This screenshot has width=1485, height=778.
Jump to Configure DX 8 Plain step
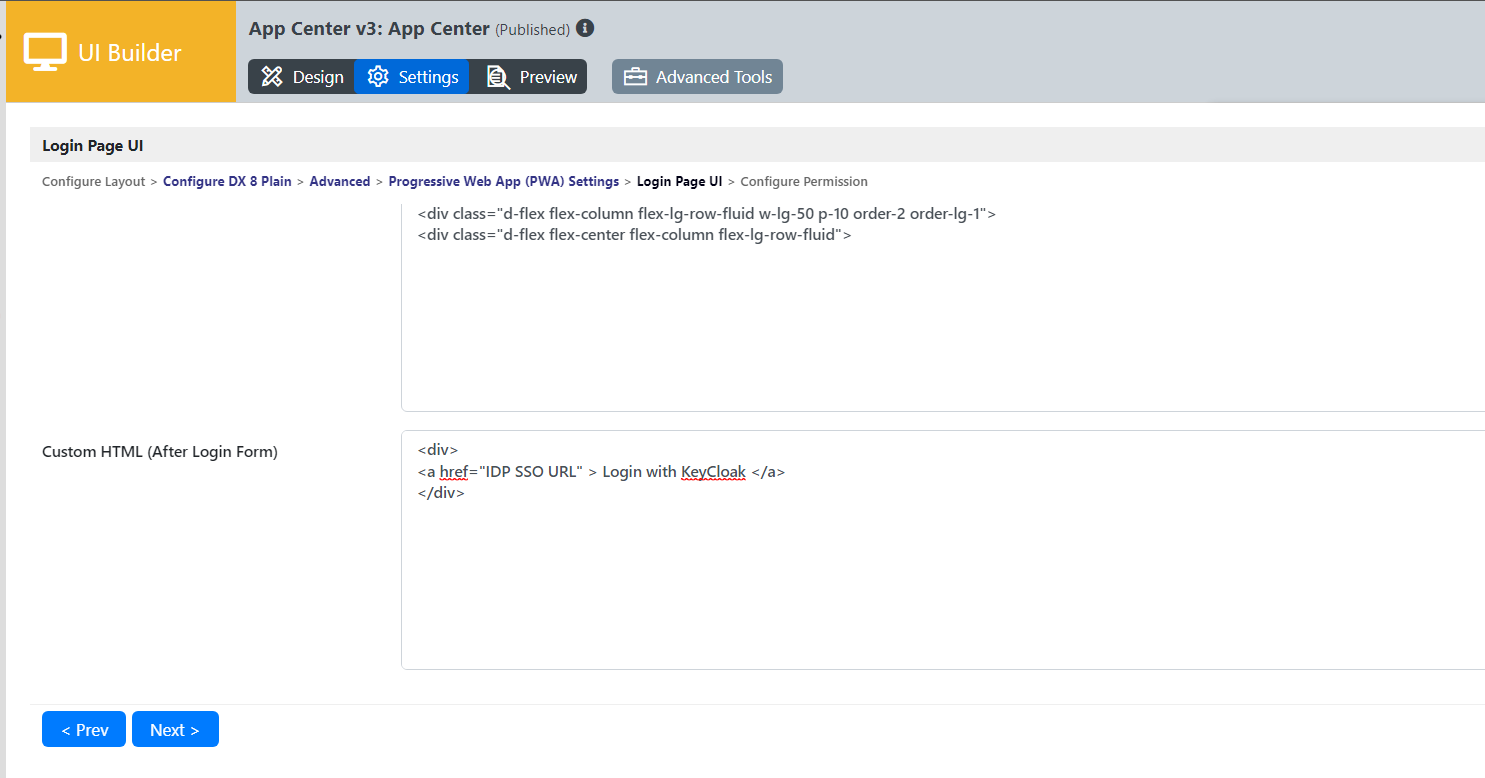[227, 182]
